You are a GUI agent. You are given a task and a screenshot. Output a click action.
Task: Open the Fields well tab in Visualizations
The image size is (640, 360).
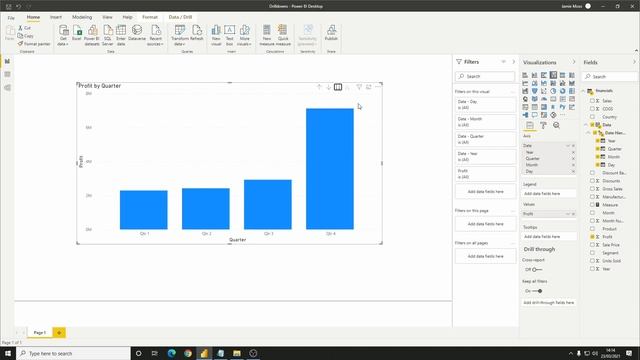point(530,125)
